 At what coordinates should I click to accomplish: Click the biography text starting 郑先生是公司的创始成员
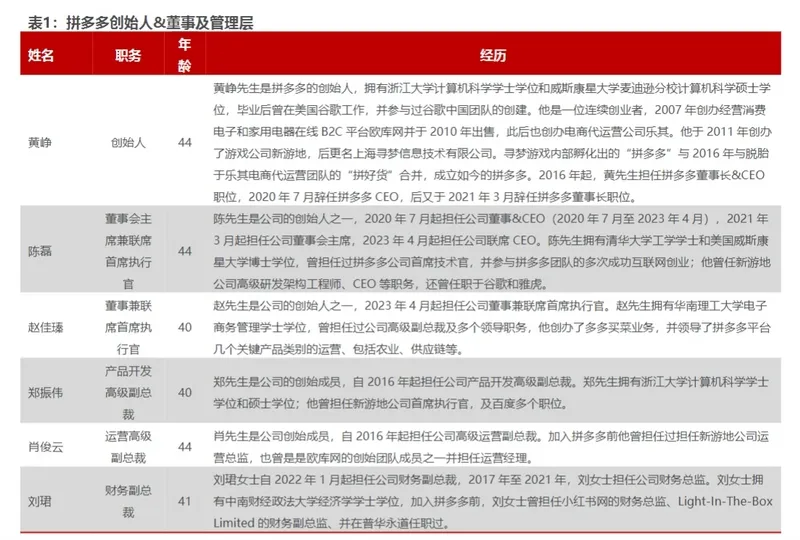click(x=491, y=392)
